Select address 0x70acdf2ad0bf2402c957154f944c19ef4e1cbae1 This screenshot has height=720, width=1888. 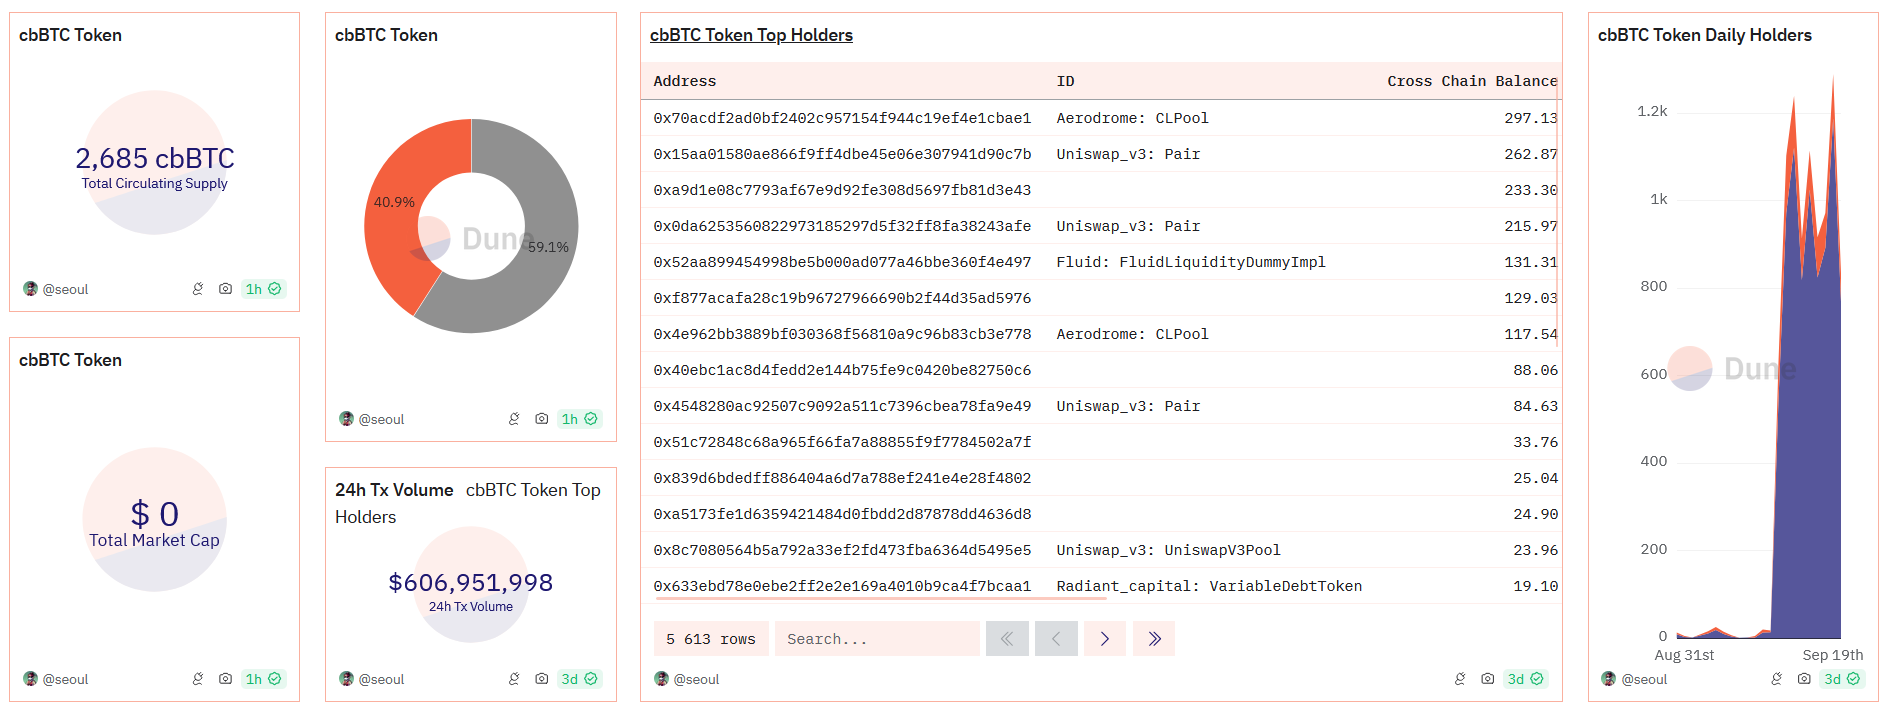coord(842,118)
